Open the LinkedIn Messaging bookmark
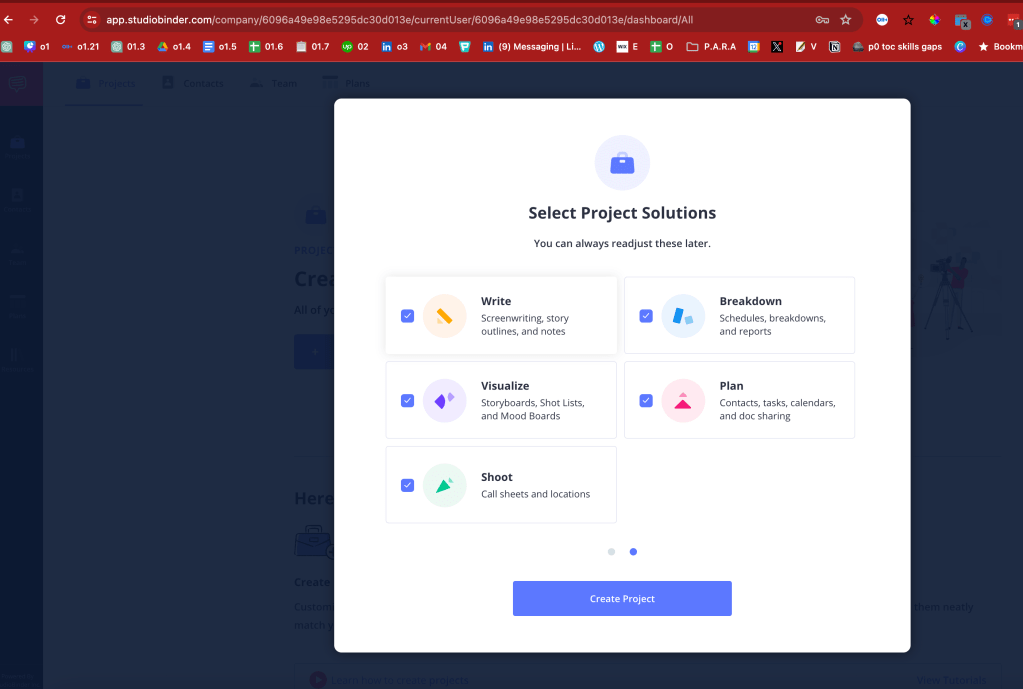The image size is (1023, 689). pos(532,46)
